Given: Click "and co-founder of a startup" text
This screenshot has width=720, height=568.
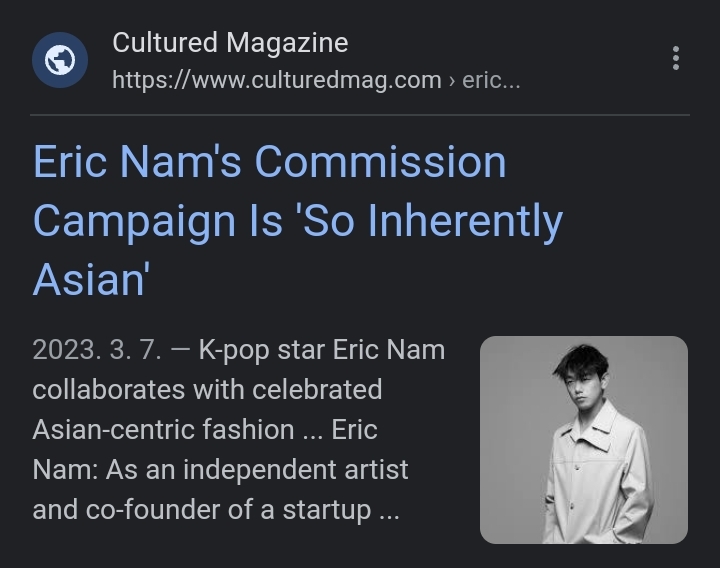Looking at the screenshot, I should pos(201,509).
